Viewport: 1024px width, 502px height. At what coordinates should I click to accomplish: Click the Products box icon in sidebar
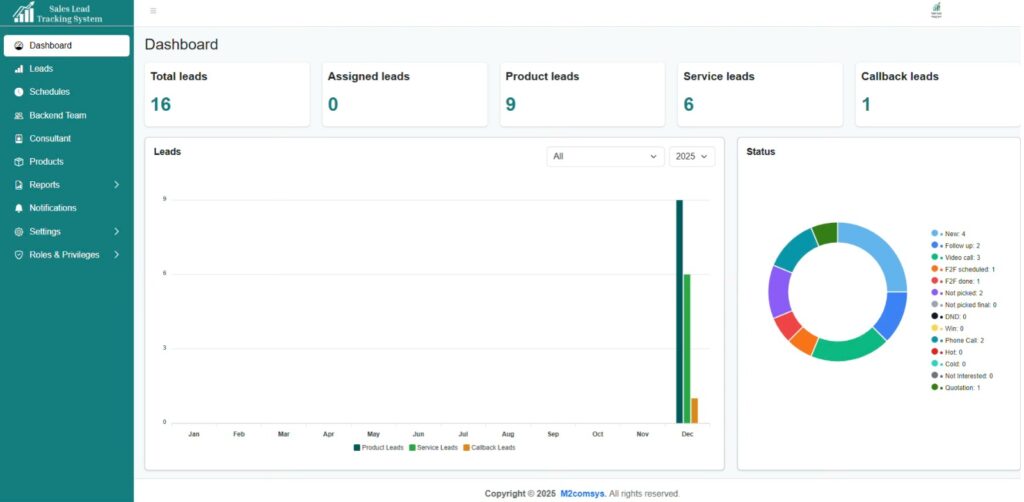coord(19,162)
